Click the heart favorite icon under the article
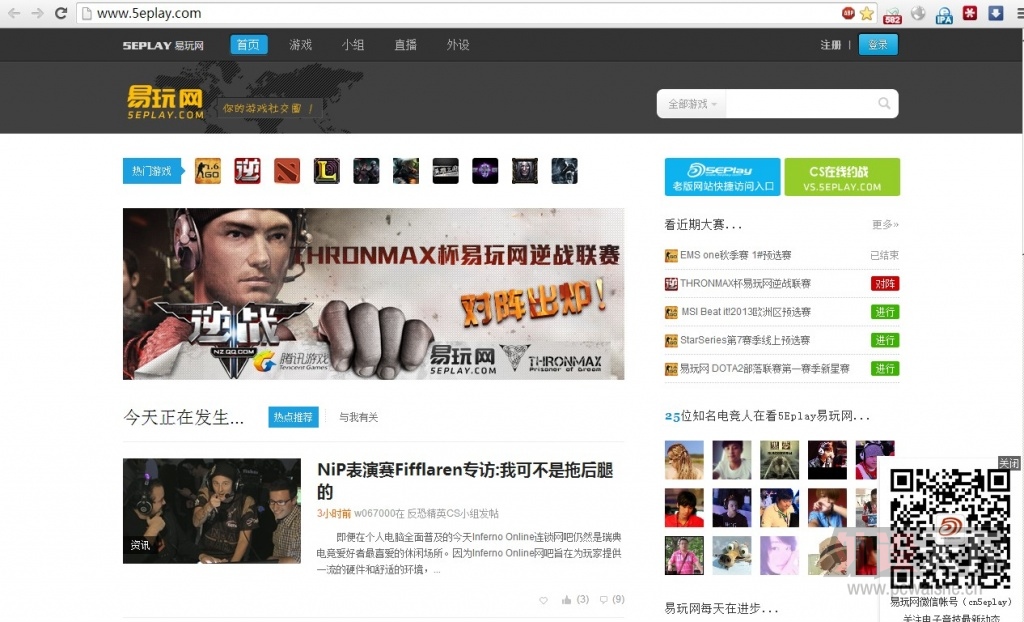The width and height of the screenshot is (1024, 622). pos(544,600)
